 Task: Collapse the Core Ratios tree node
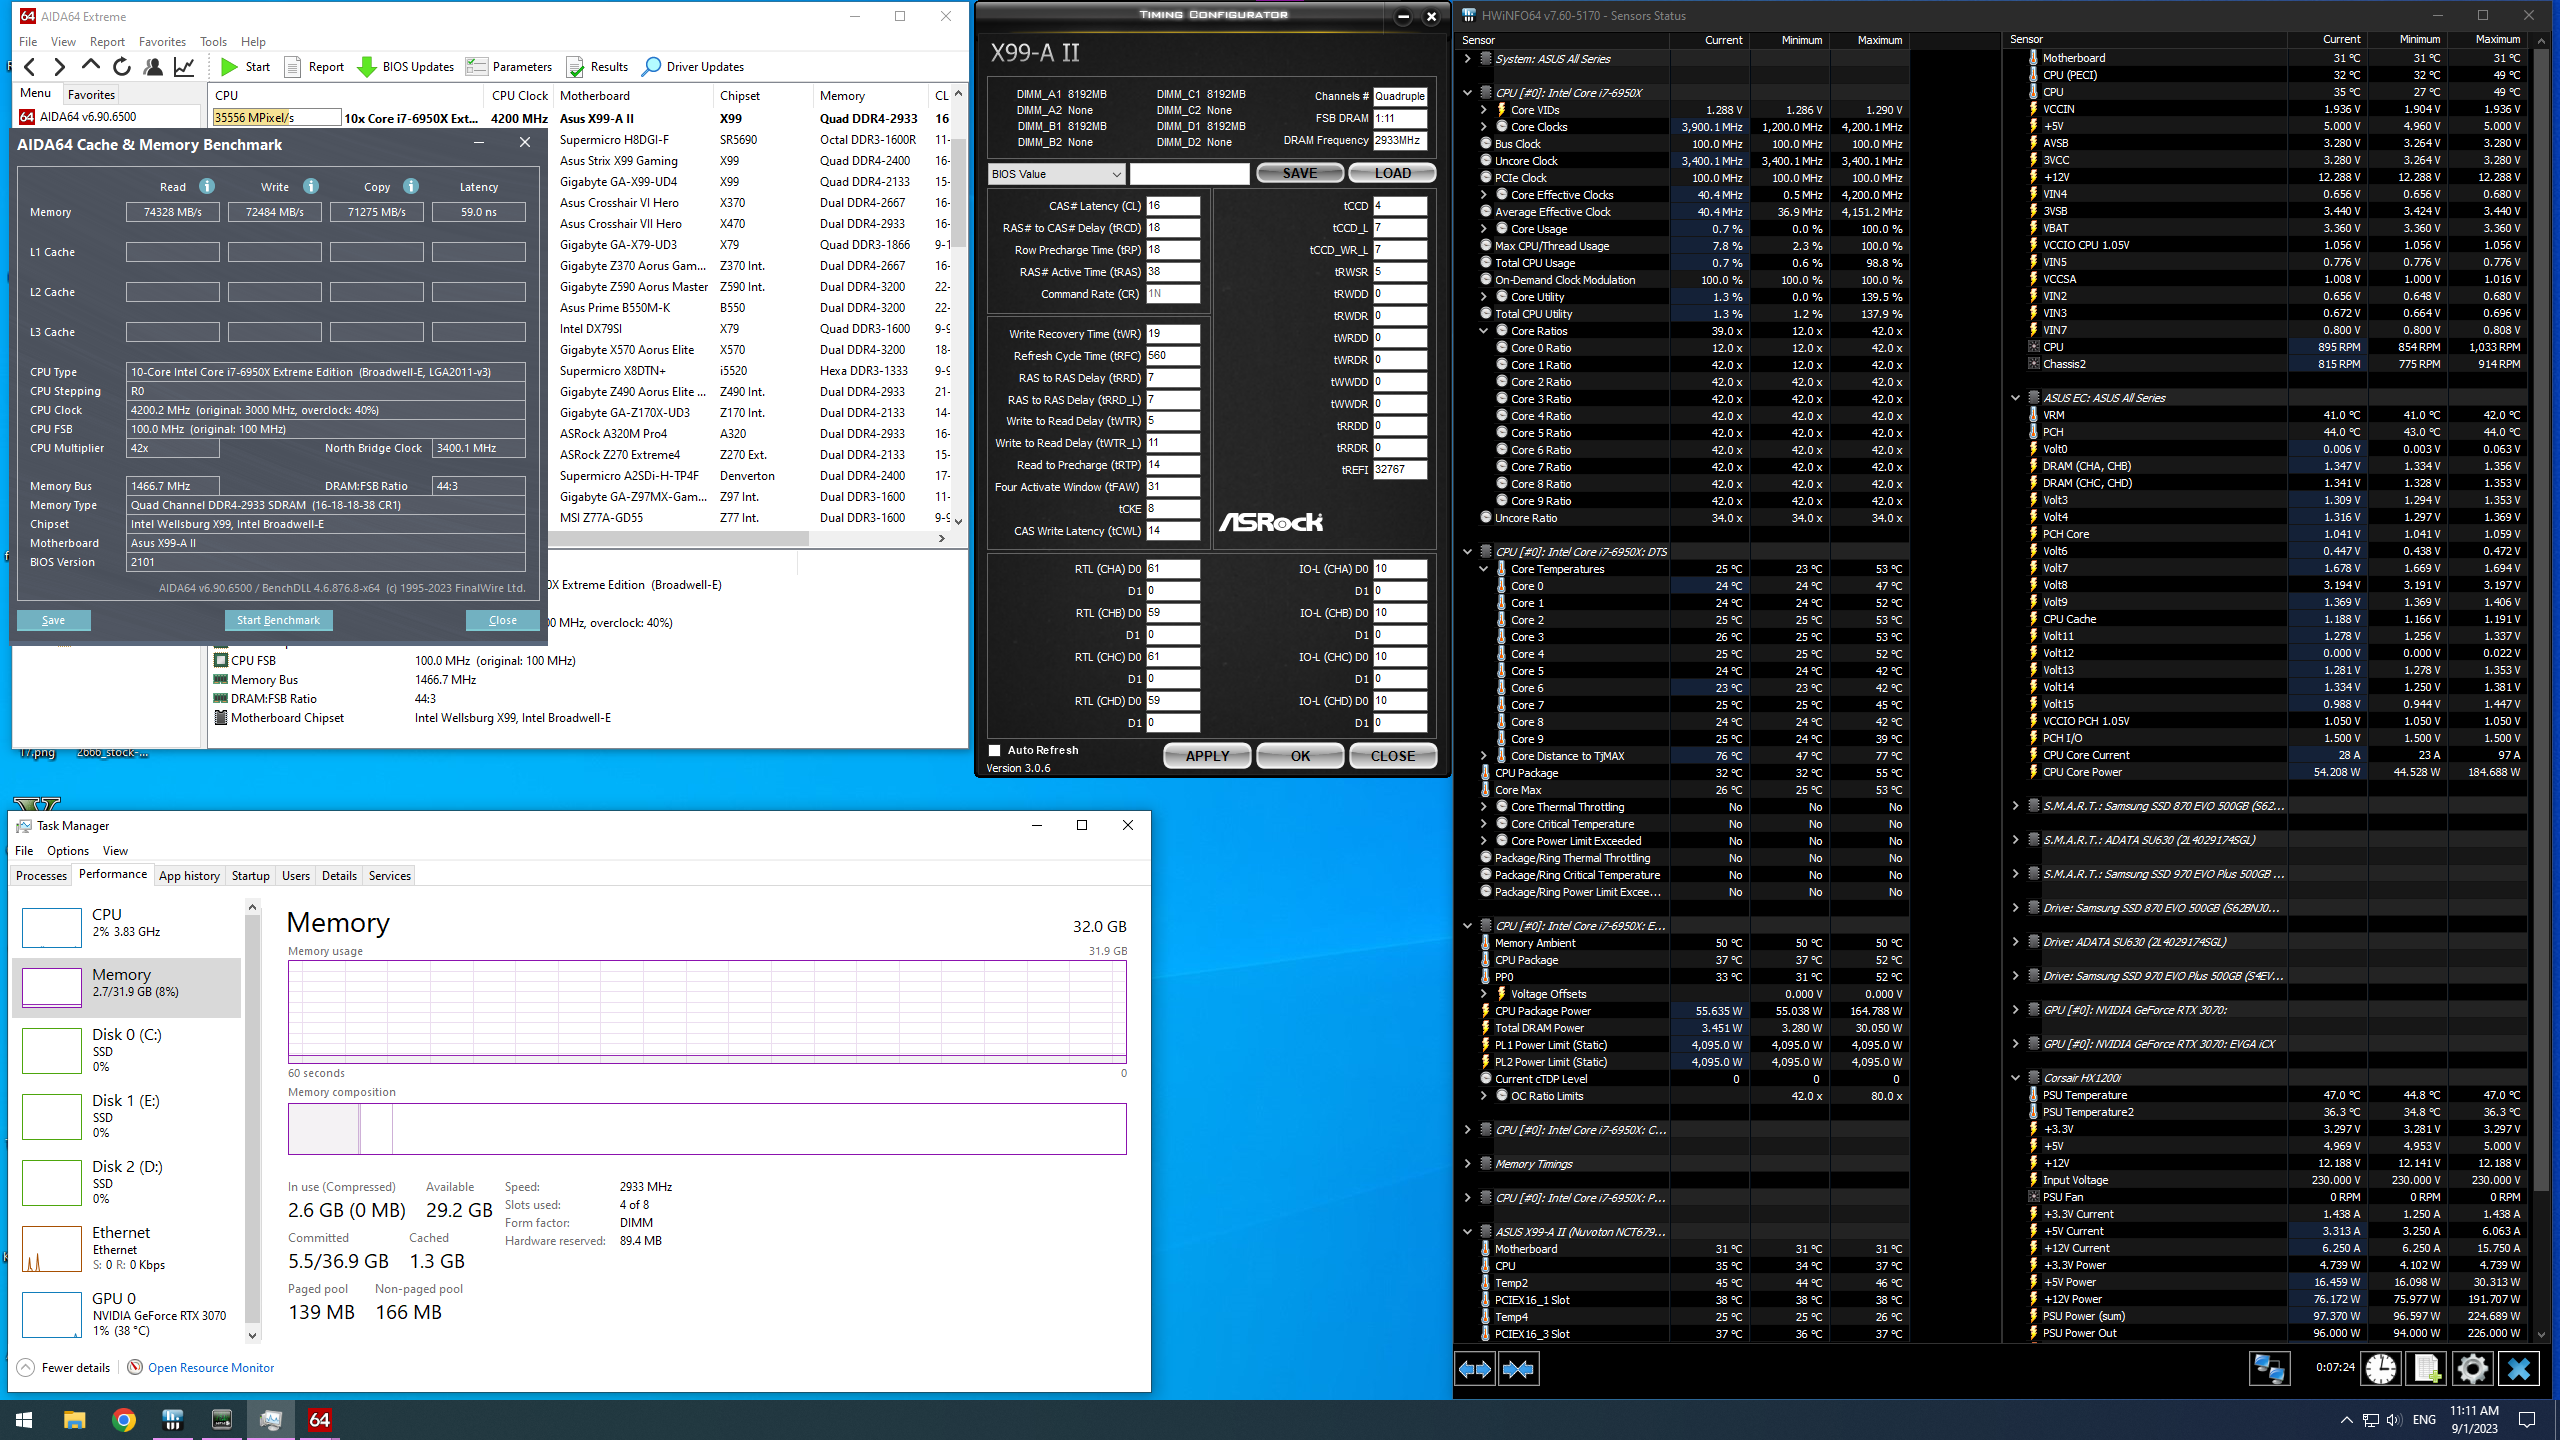click(x=1484, y=331)
